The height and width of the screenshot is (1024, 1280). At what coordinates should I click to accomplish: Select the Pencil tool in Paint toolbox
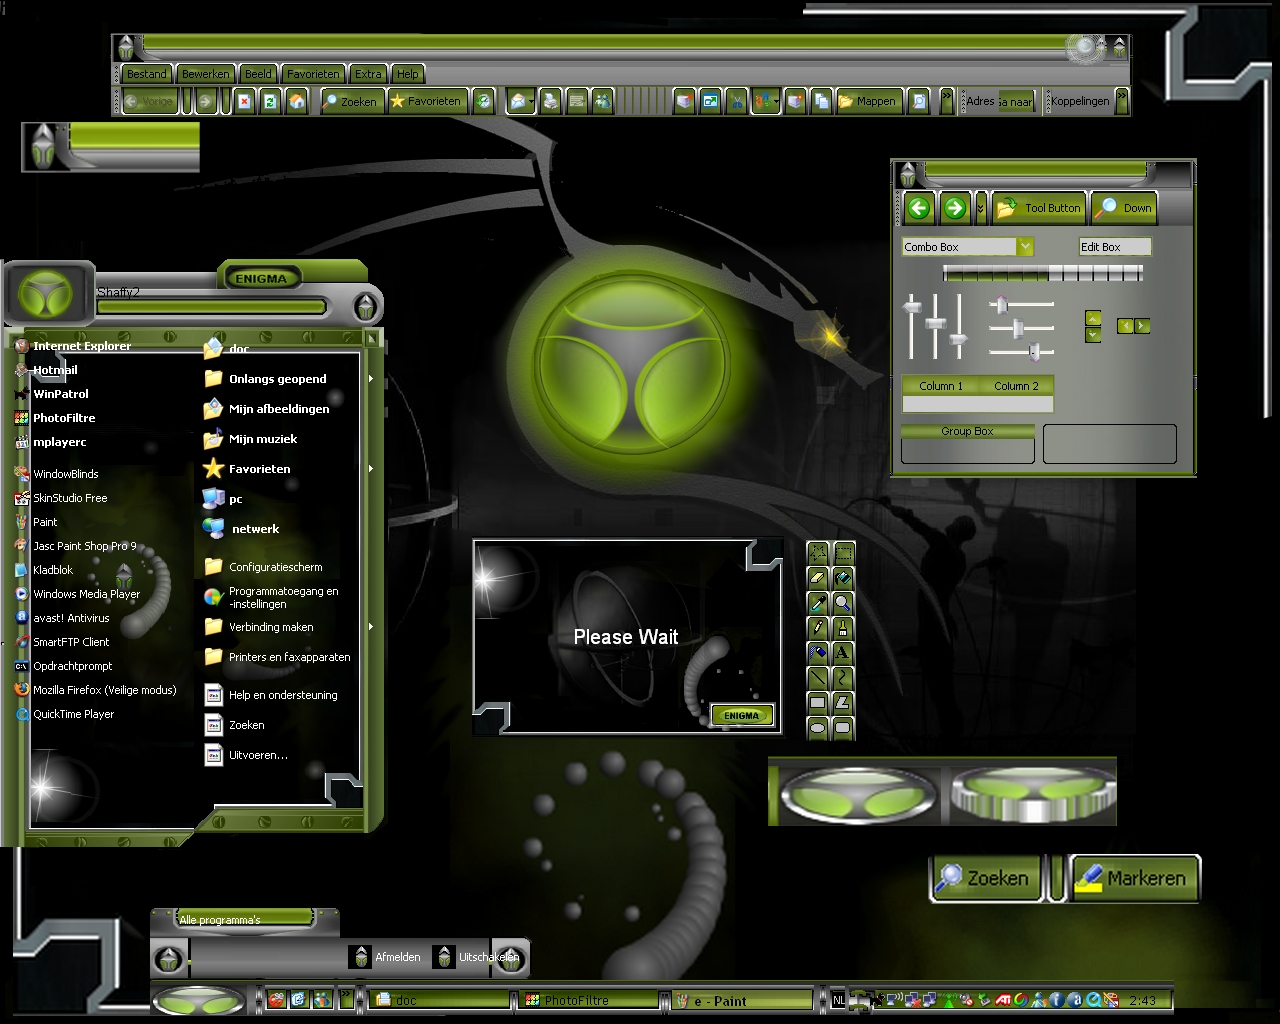pyautogui.click(x=818, y=628)
